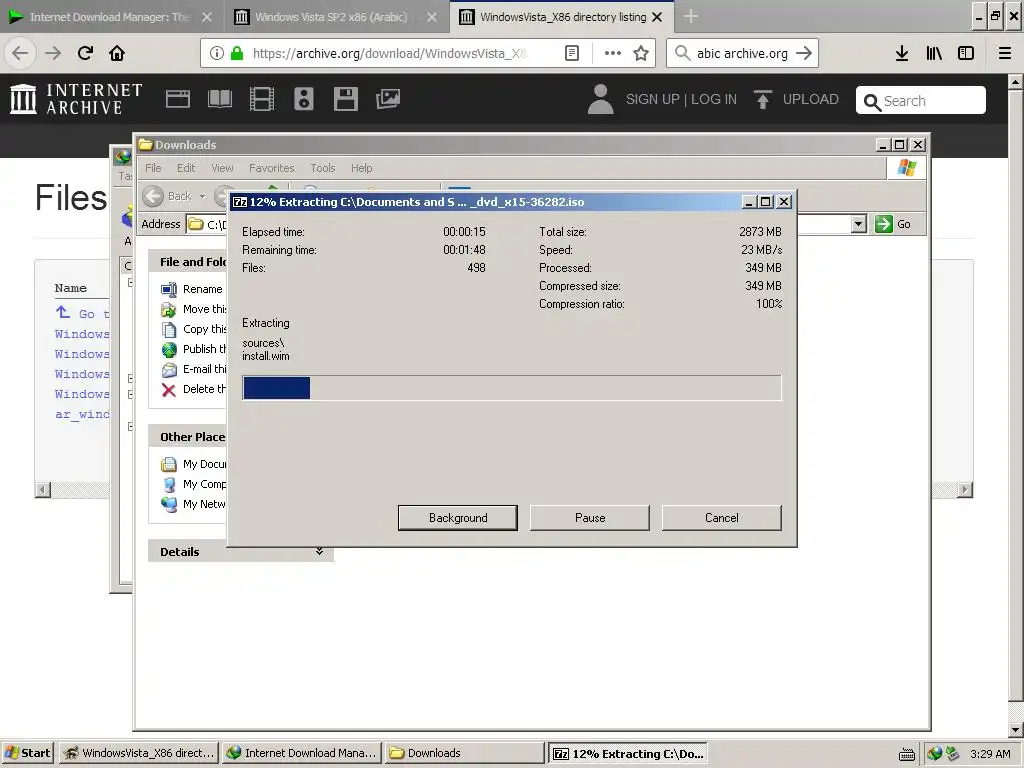Toggle reader view icon in address bar

pyautogui.click(x=571, y=53)
